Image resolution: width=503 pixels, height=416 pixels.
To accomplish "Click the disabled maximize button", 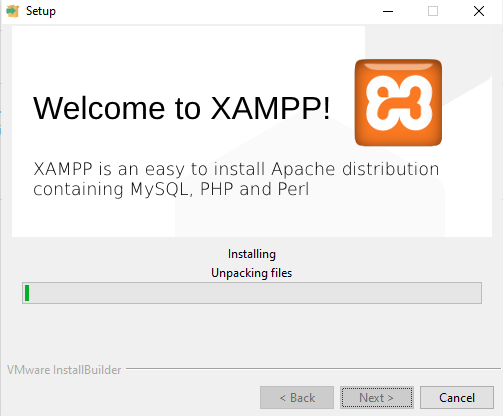I will click(x=433, y=11).
